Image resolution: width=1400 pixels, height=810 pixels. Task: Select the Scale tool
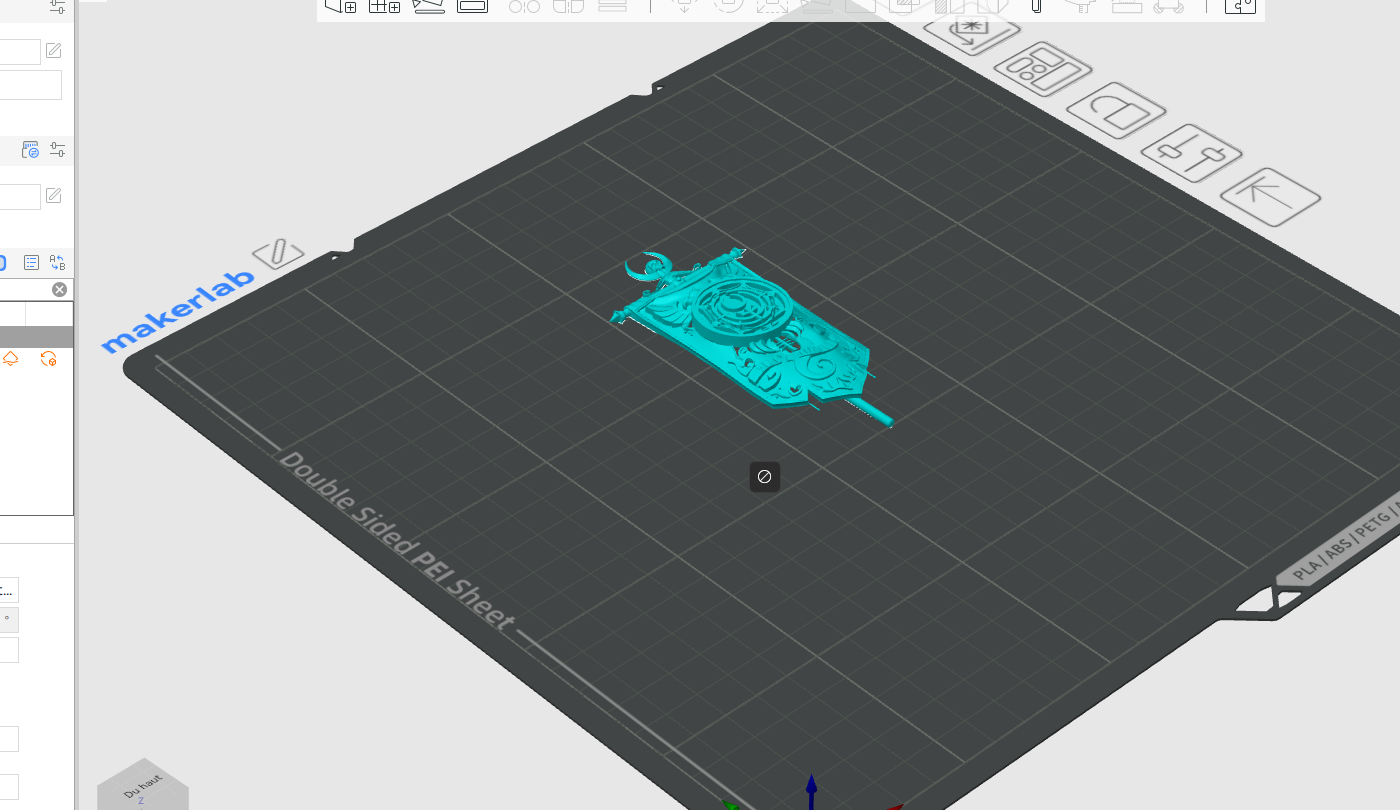click(773, 6)
